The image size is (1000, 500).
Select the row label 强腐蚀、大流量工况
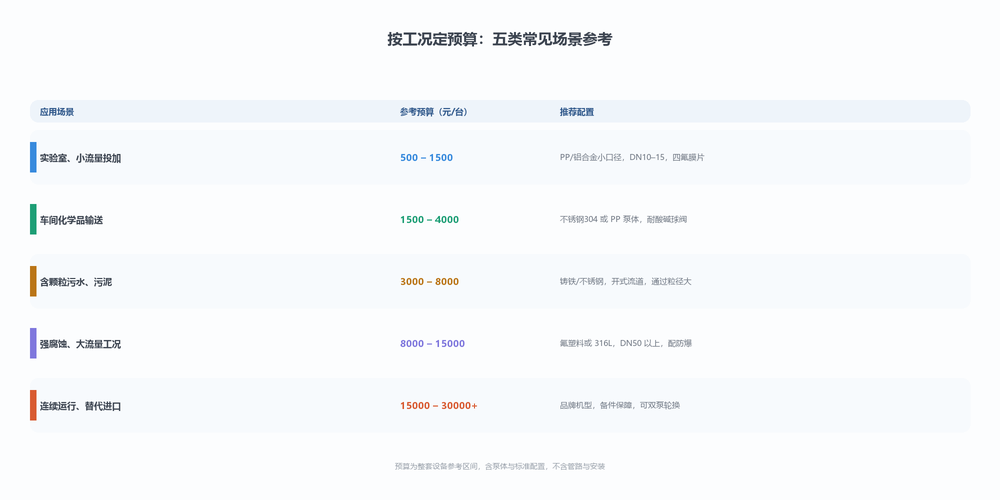[80, 344]
